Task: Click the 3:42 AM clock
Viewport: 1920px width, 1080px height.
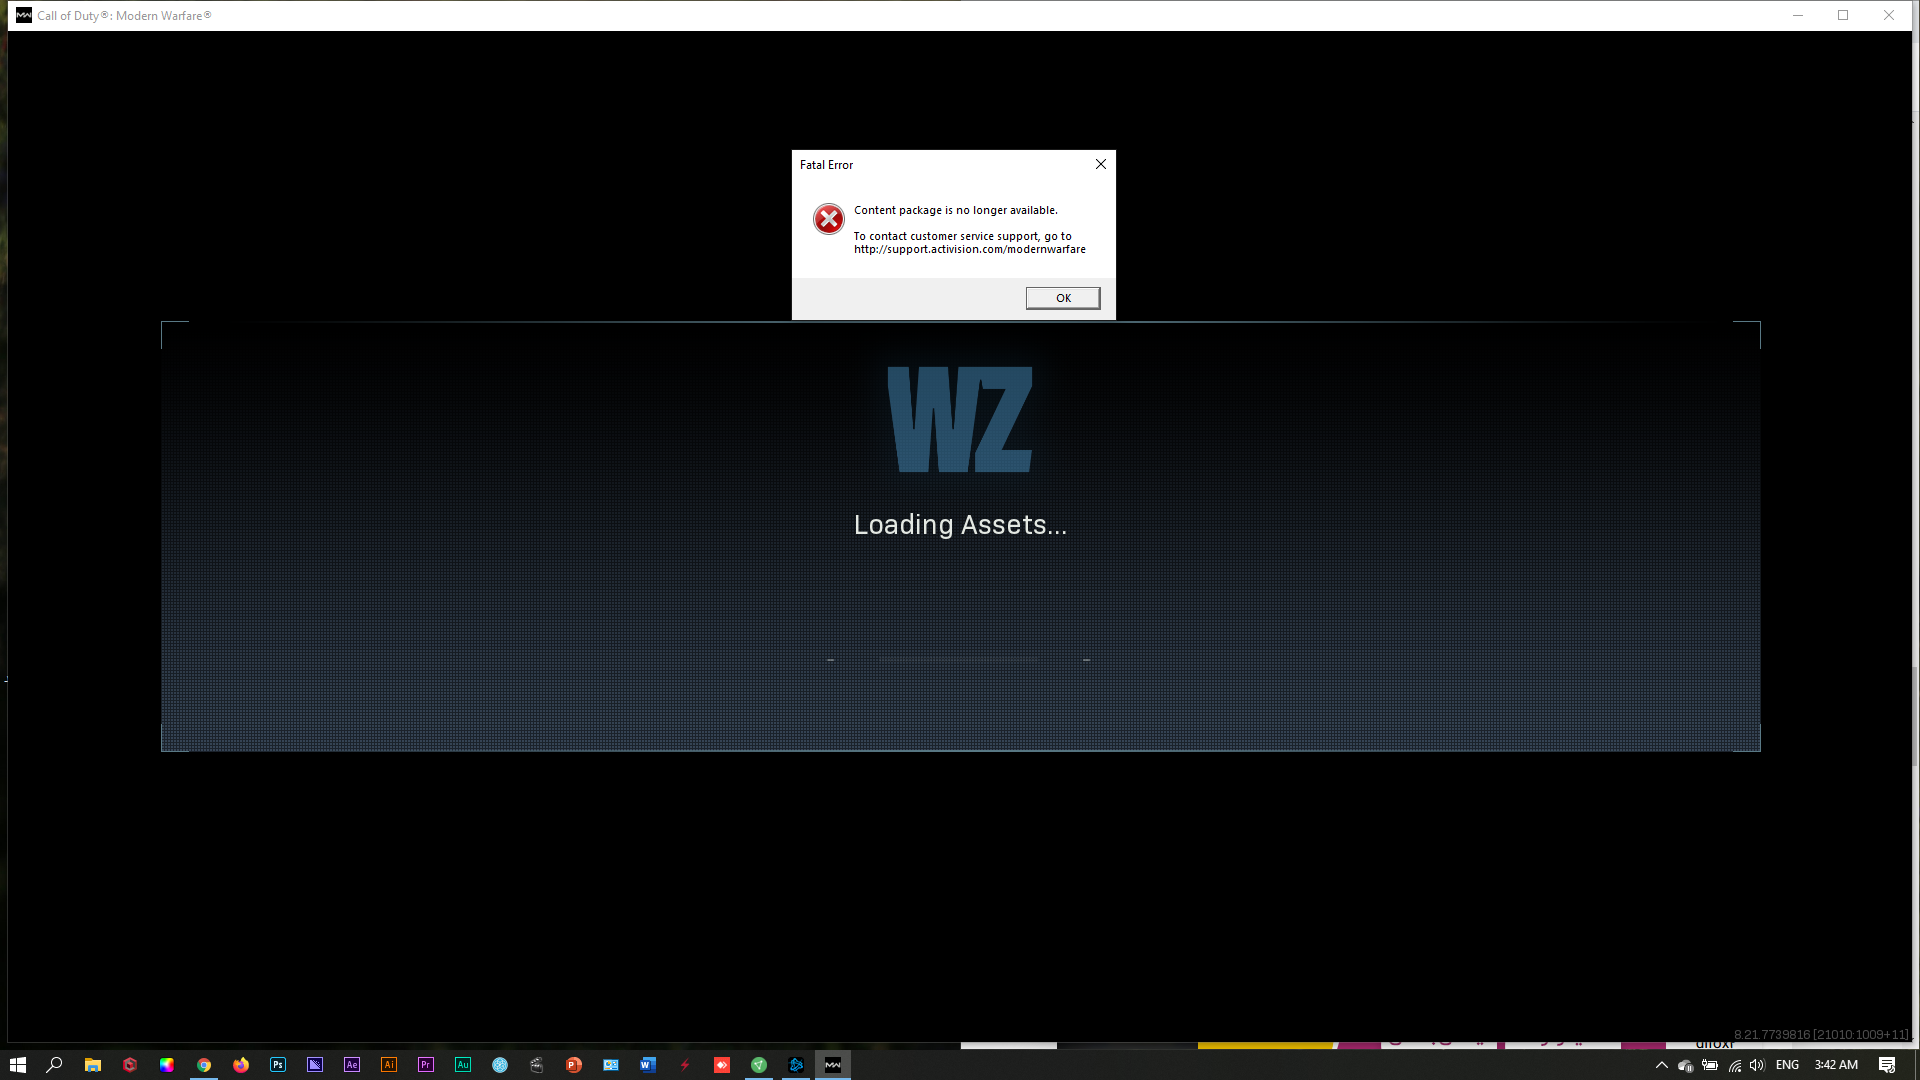Action: 1836,1065
